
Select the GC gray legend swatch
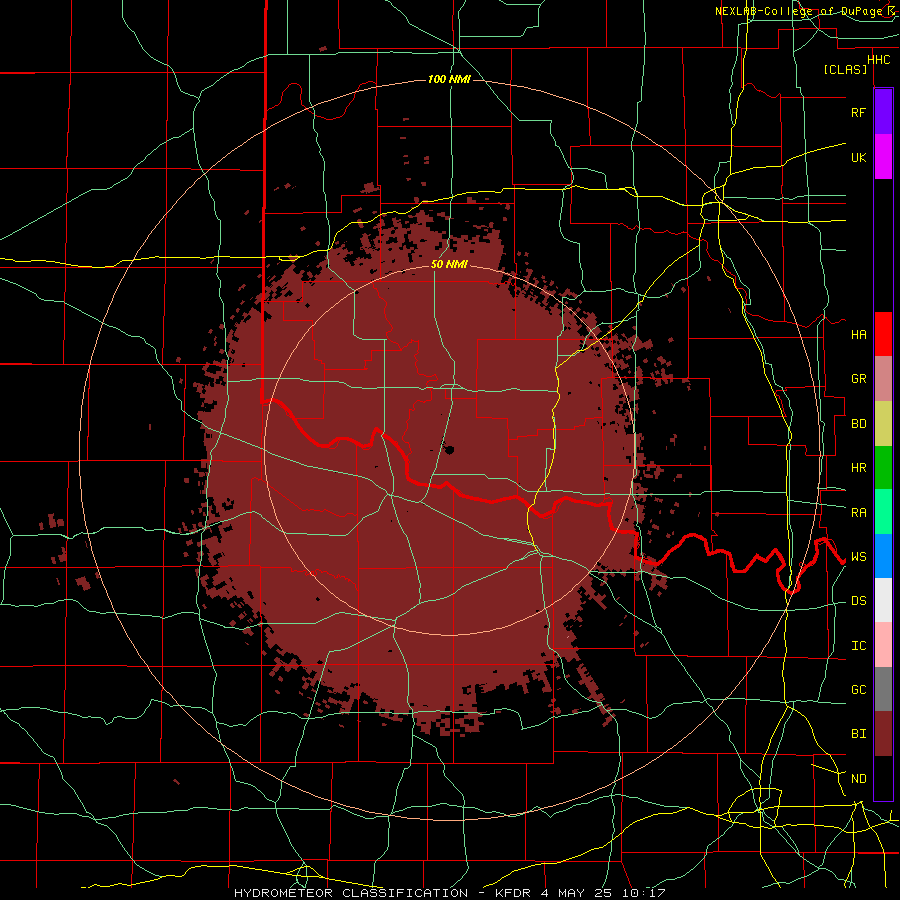point(883,689)
